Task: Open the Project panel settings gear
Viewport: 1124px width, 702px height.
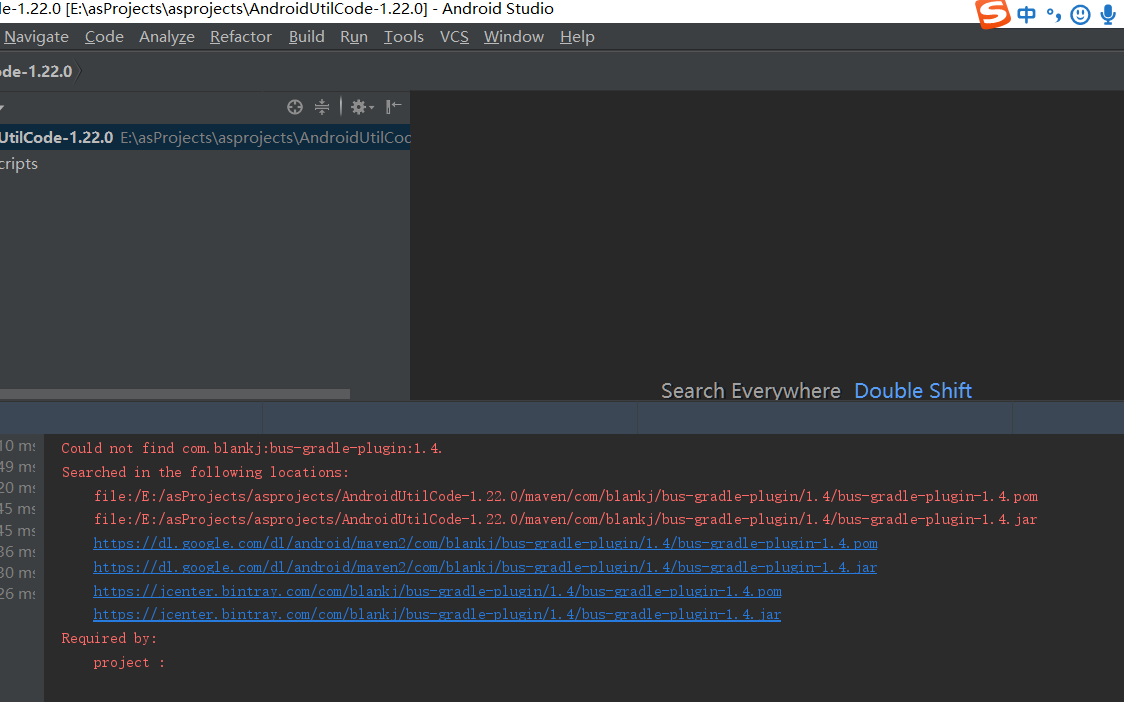Action: [x=357, y=107]
